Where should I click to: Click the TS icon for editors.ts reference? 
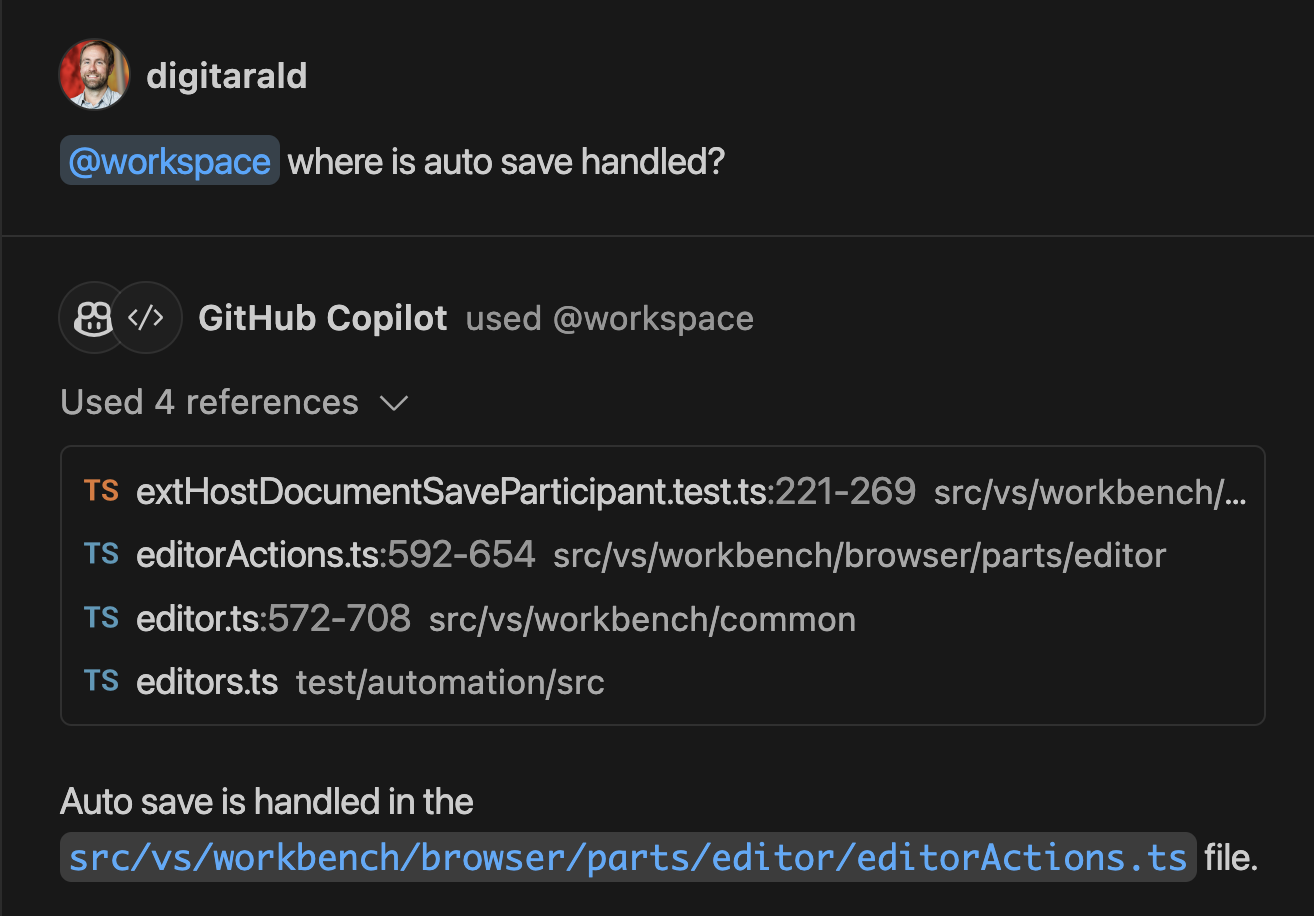pos(101,681)
